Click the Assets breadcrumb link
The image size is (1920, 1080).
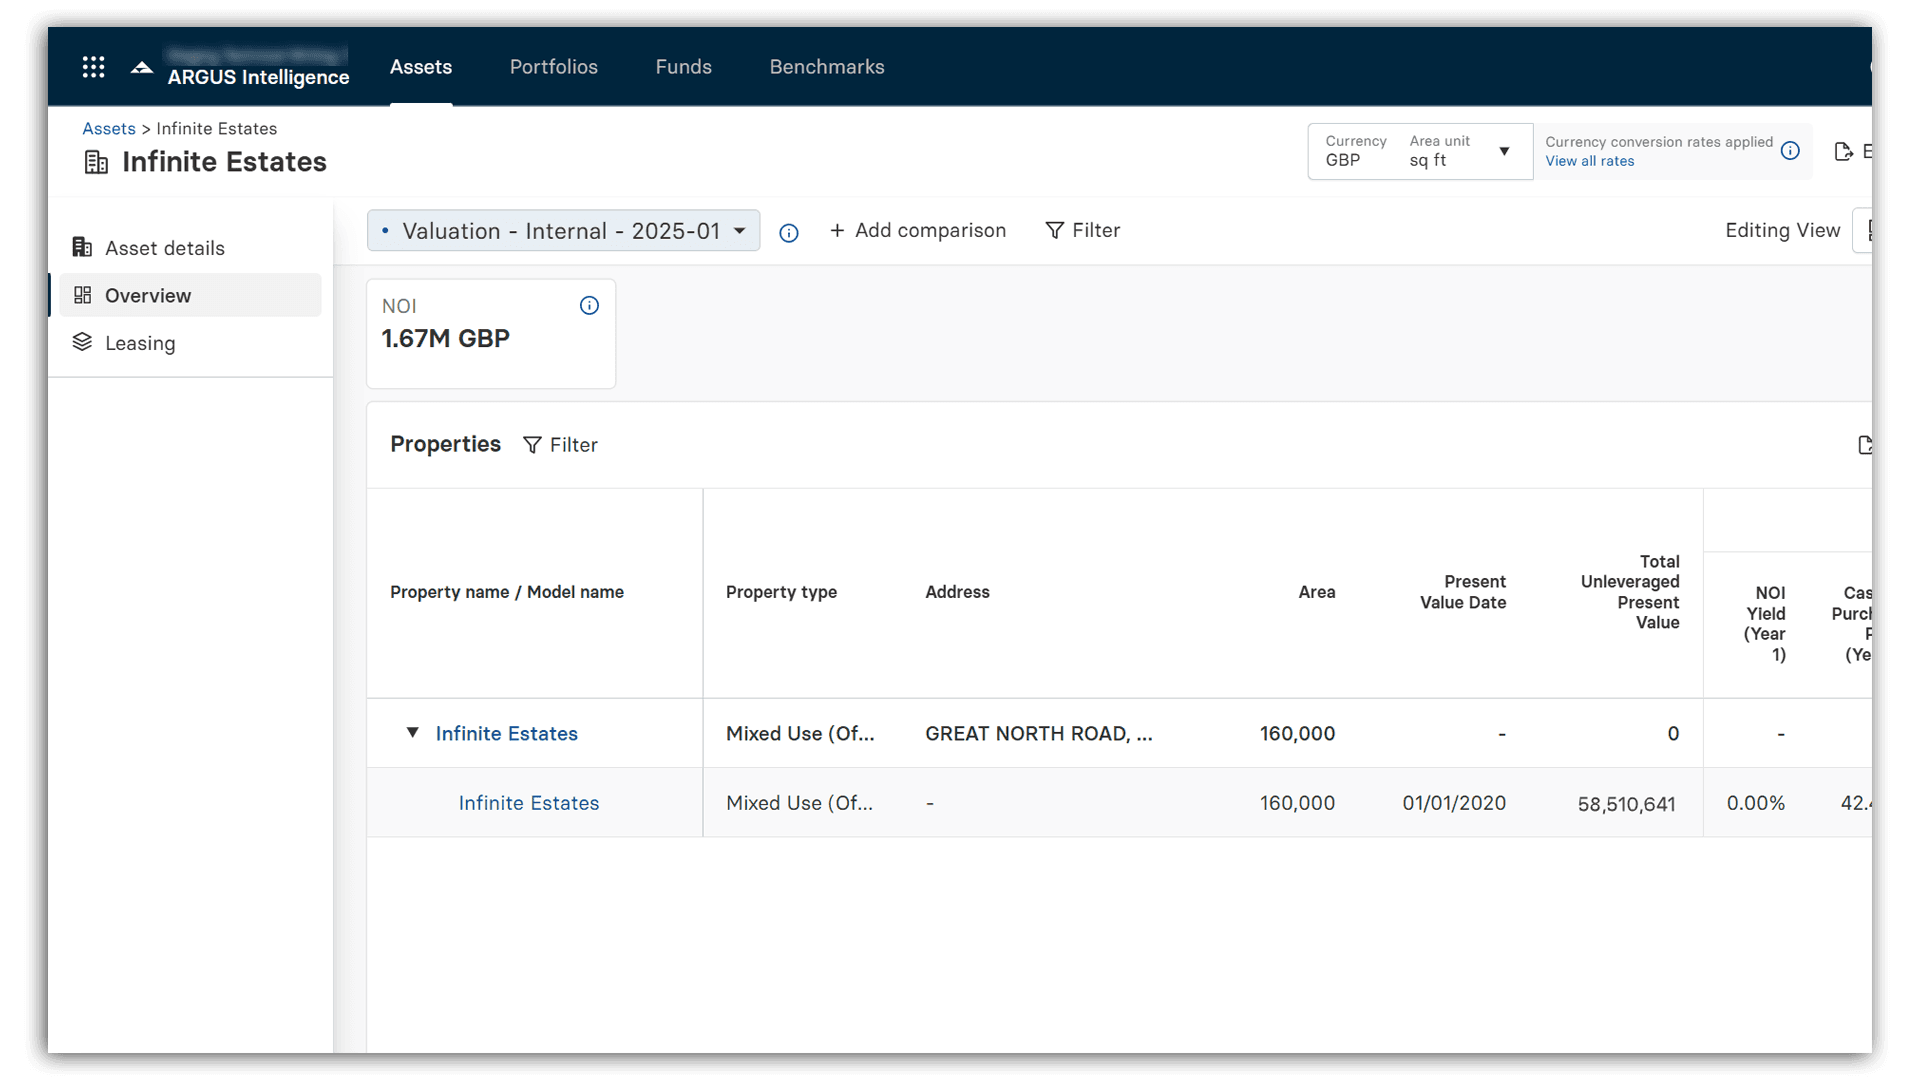[109, 128]
